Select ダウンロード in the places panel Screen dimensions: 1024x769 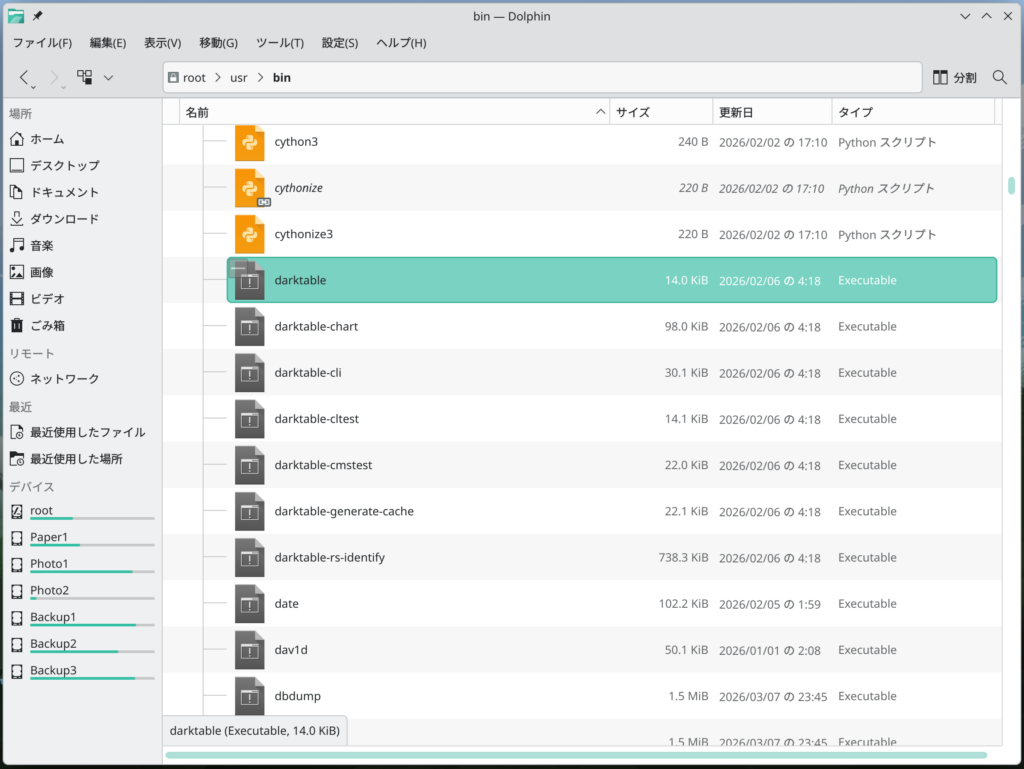tap(64, 219)
